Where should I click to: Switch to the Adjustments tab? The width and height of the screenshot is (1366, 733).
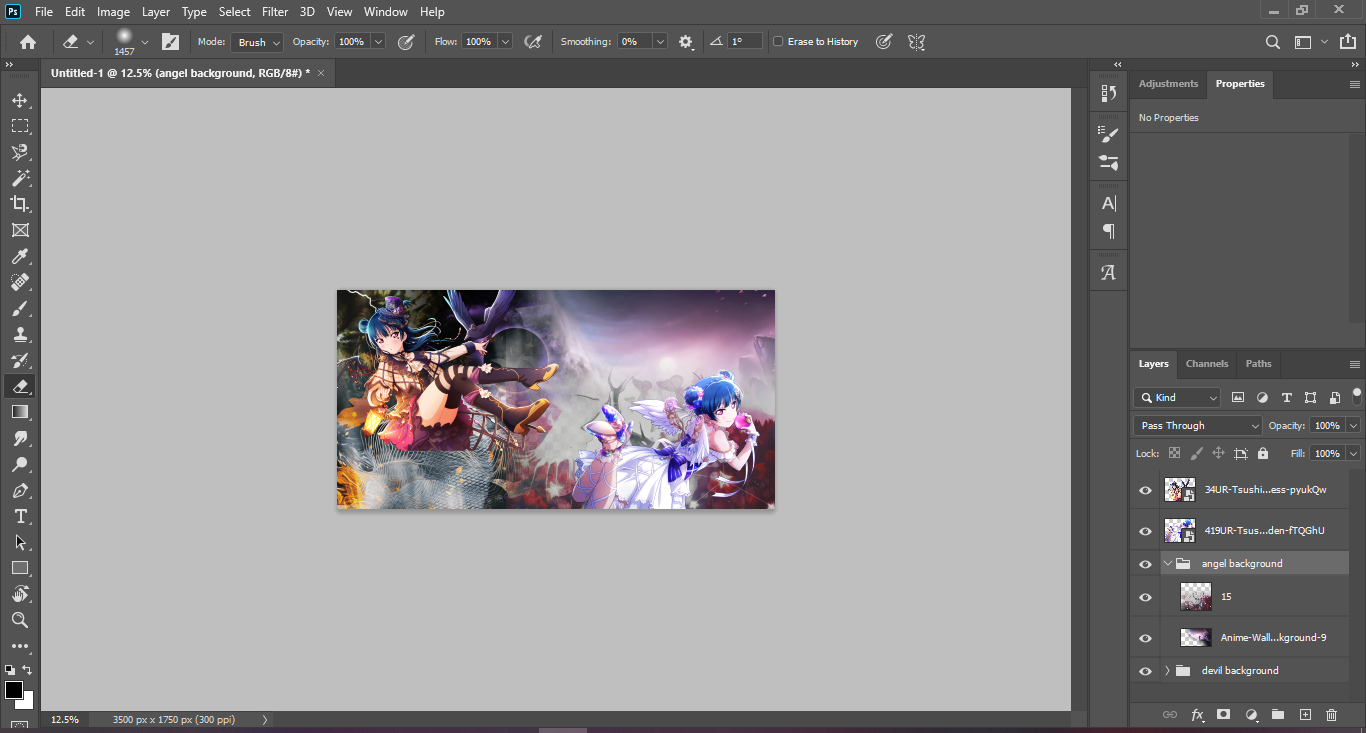[1168, 84]
